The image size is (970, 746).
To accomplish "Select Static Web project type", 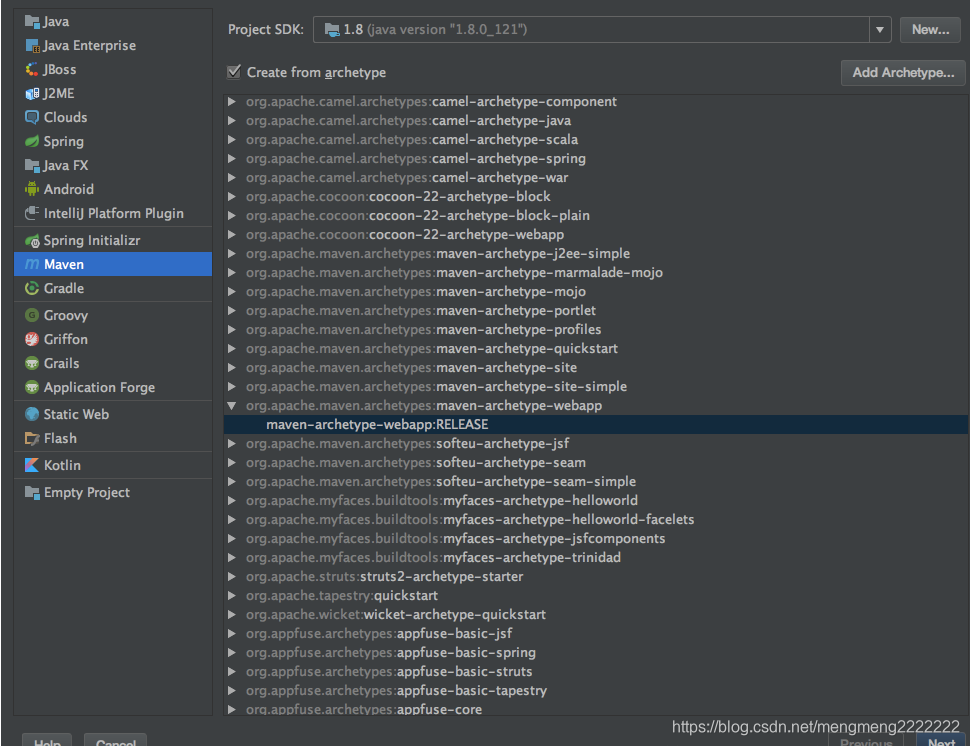I will 113,414.
